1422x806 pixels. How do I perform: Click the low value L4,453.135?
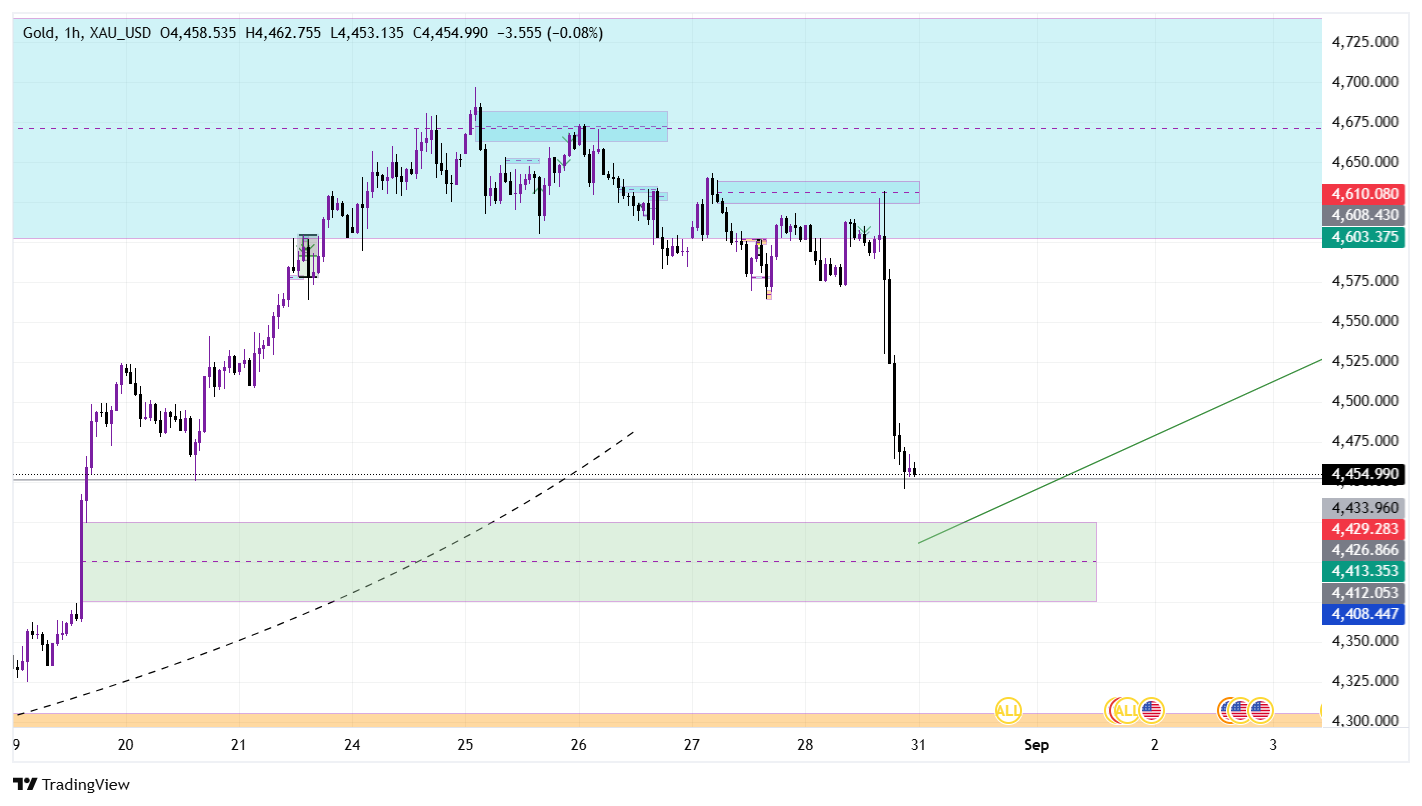[x=365, y=33]
